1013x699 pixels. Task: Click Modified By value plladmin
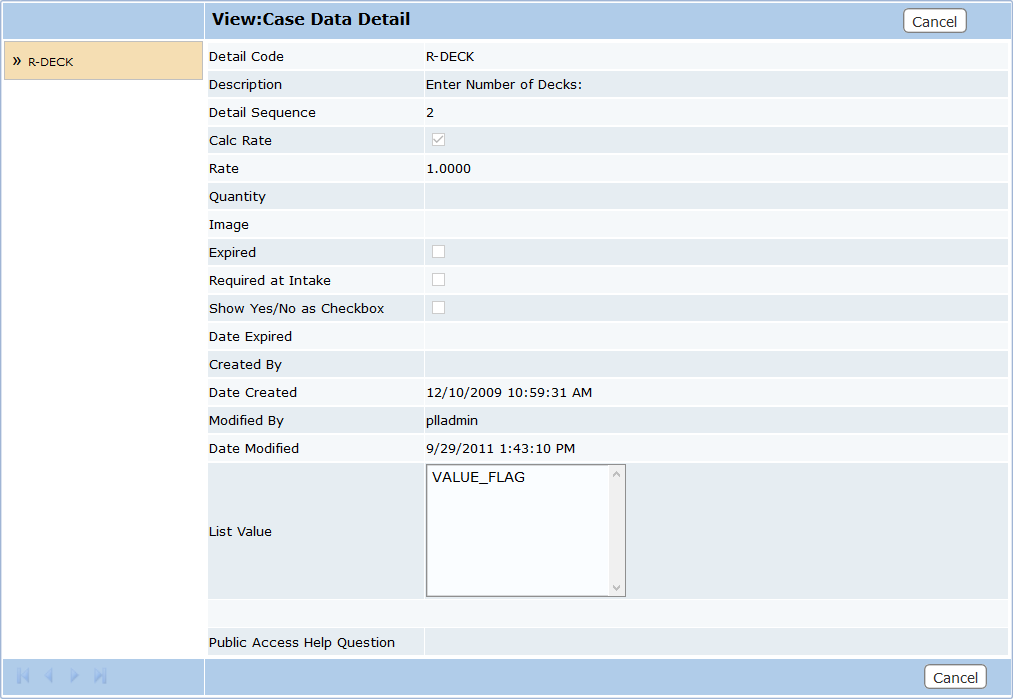tap(452, 421)
